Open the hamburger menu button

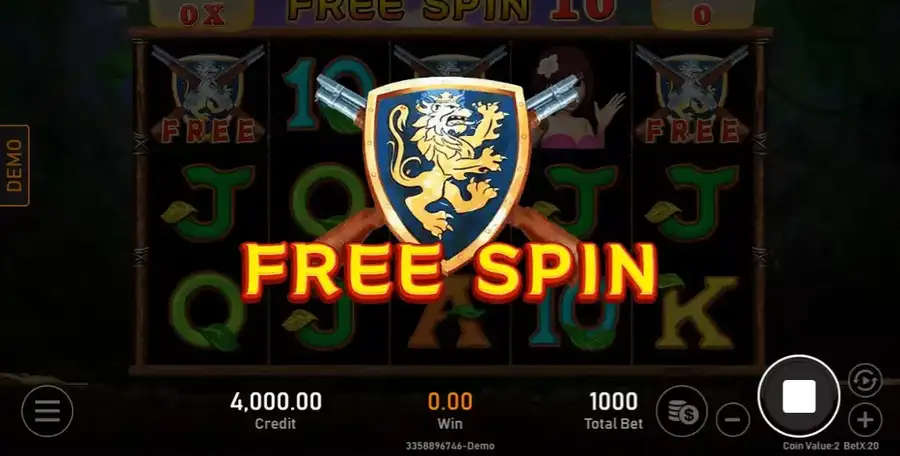click(47, 411)
